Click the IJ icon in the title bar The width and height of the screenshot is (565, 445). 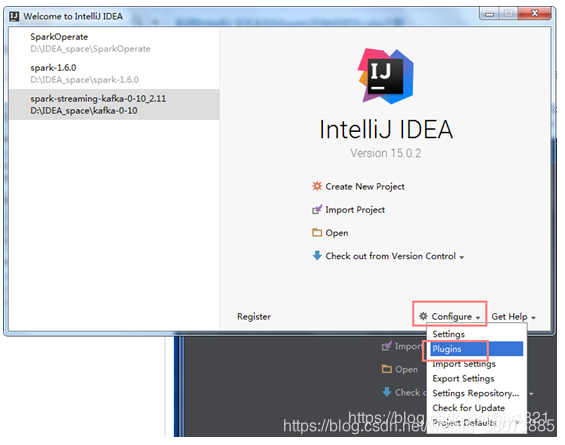[x=14, y=17]
